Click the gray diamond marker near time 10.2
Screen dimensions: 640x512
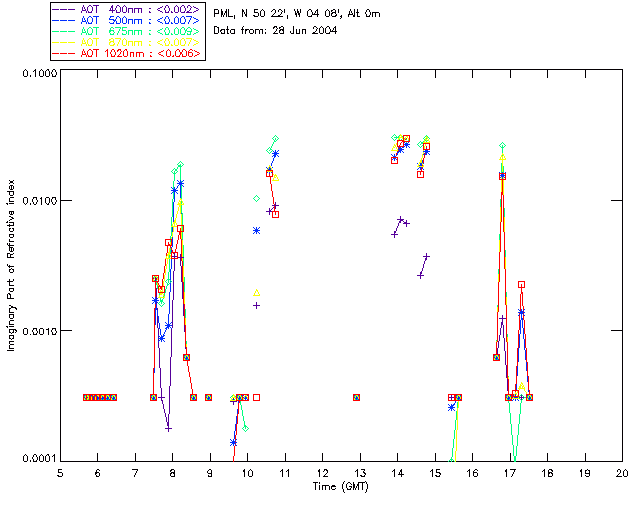pyautogui.click(x=257, y=199)
